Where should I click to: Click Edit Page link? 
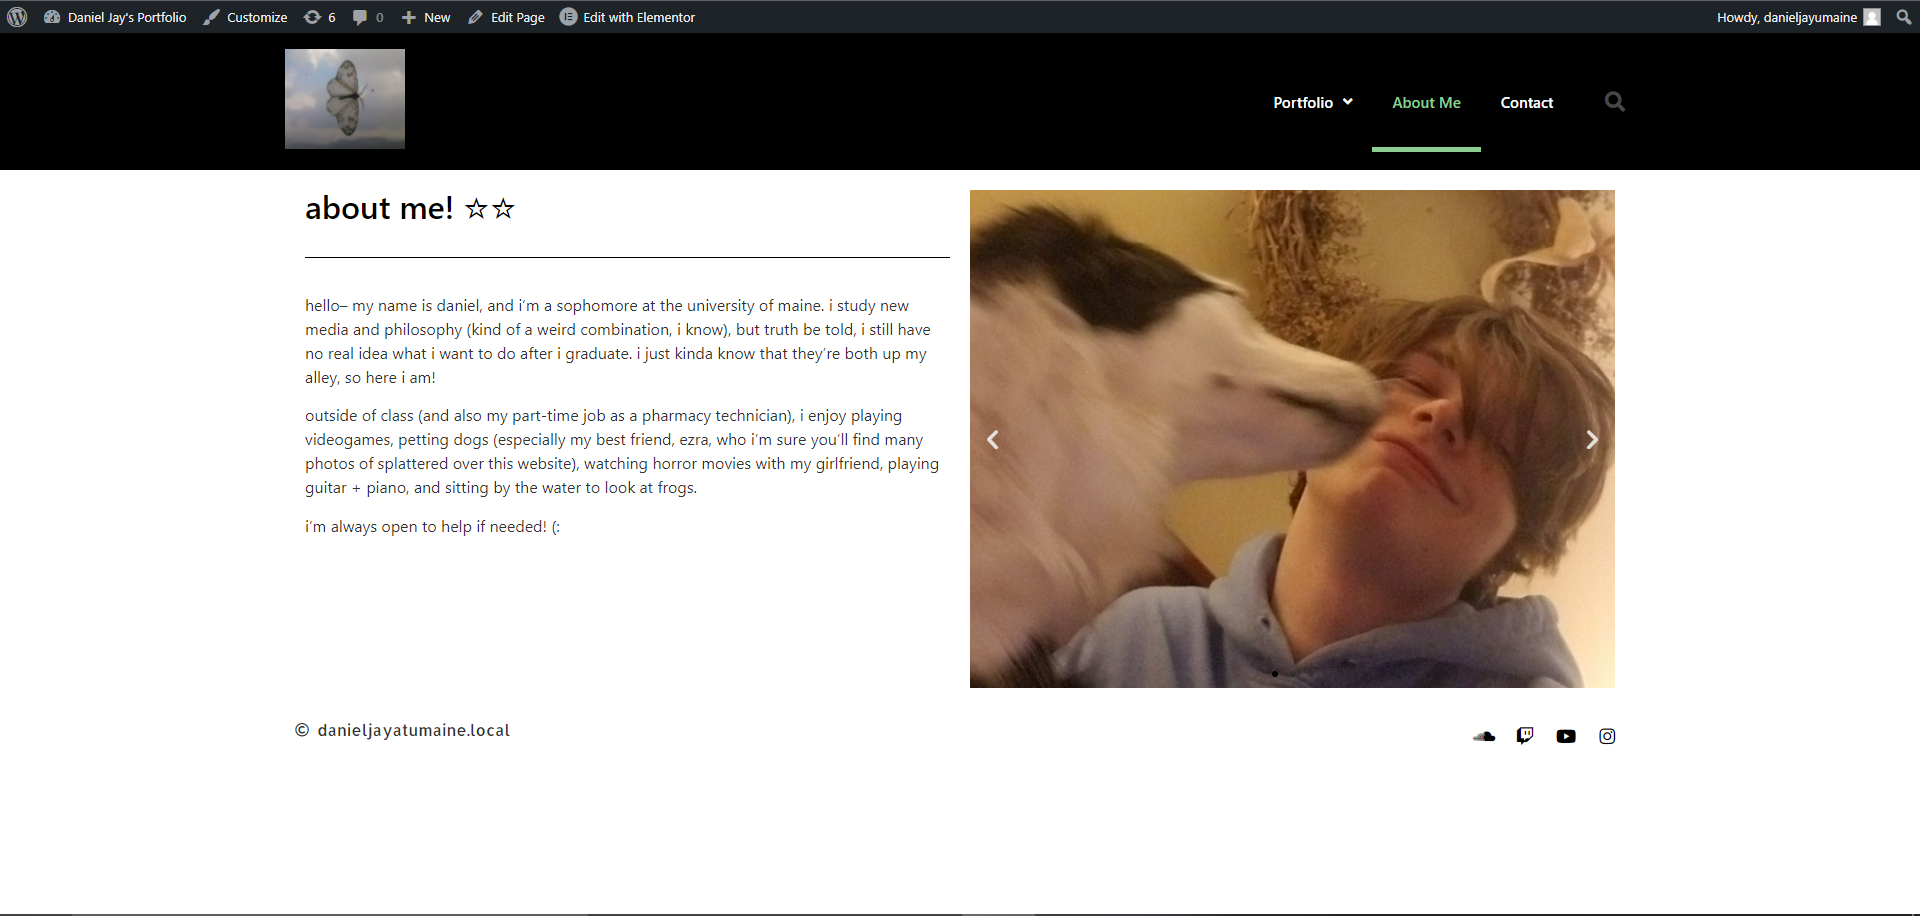pos(506,17)
